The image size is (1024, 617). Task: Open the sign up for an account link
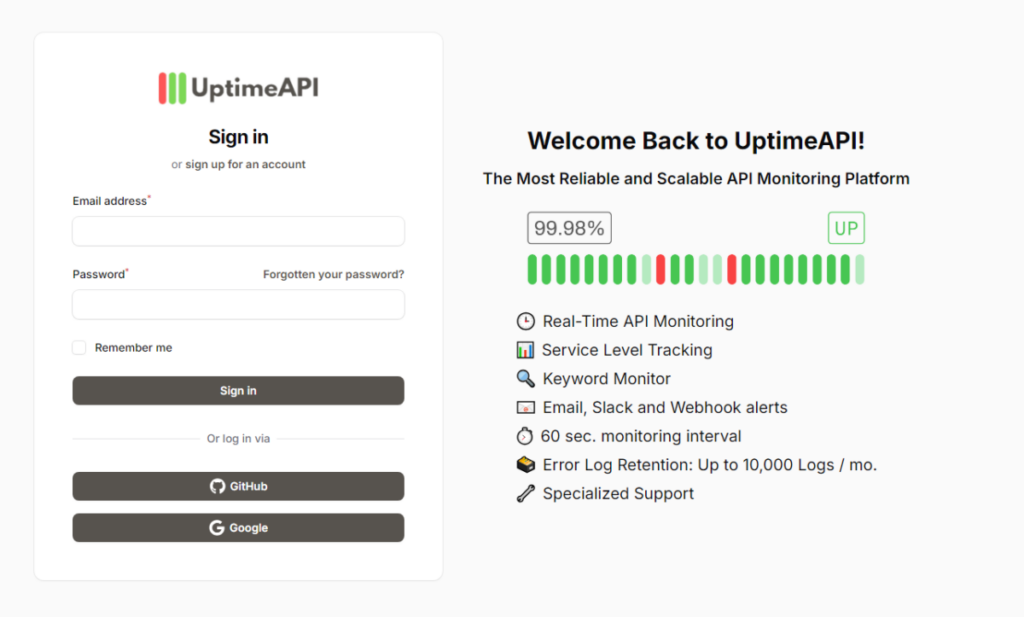tap(245, 164)
